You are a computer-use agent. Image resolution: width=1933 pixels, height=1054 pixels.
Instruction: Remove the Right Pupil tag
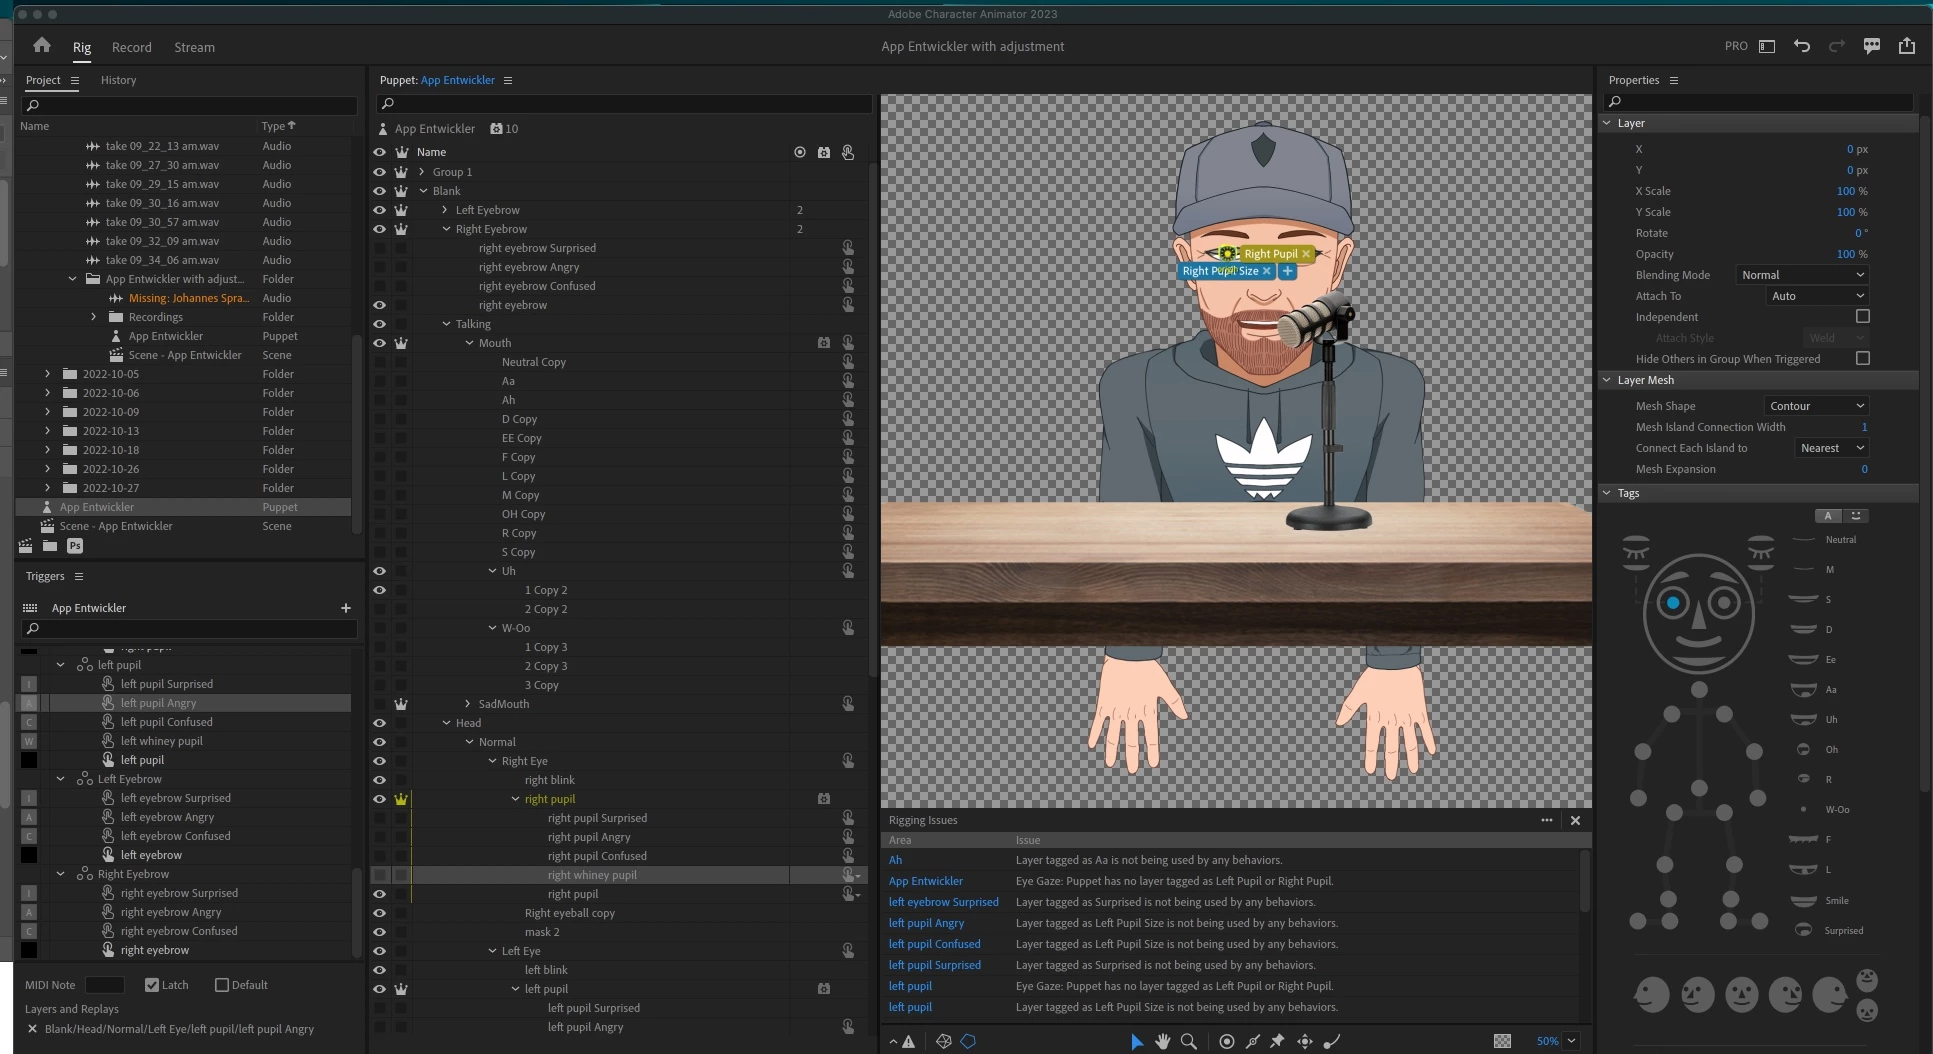[x=1306, y=254]
